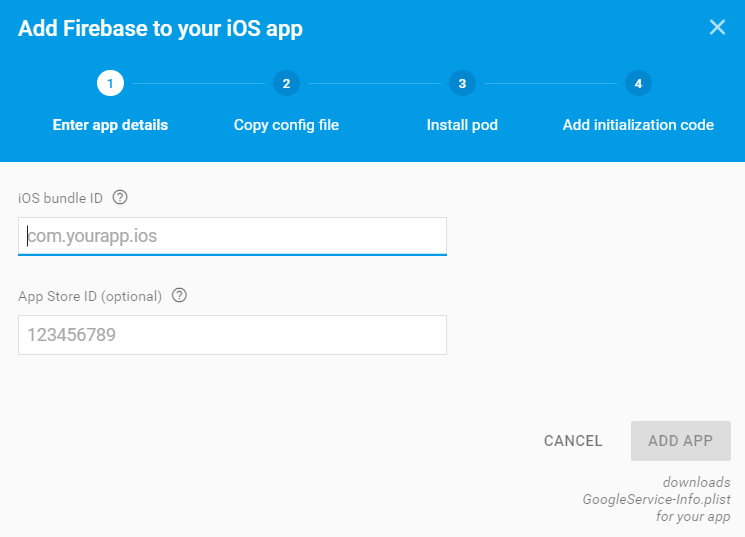
Task: Focus the App Store ID field
Action: [x=232, y=335]
